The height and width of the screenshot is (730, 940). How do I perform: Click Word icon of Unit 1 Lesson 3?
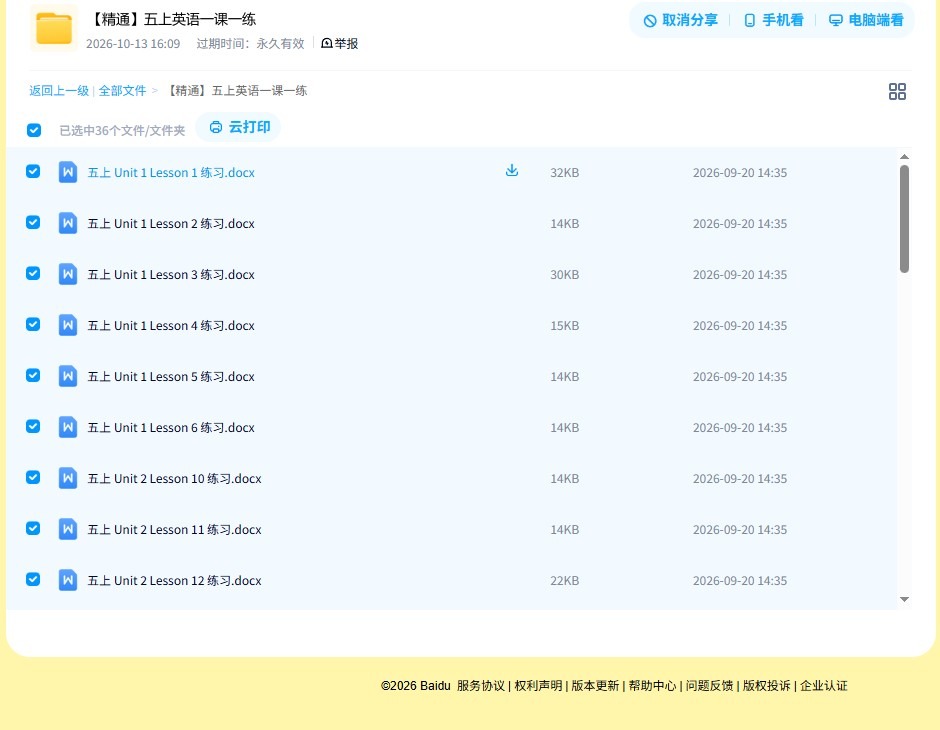coord(68,274)
